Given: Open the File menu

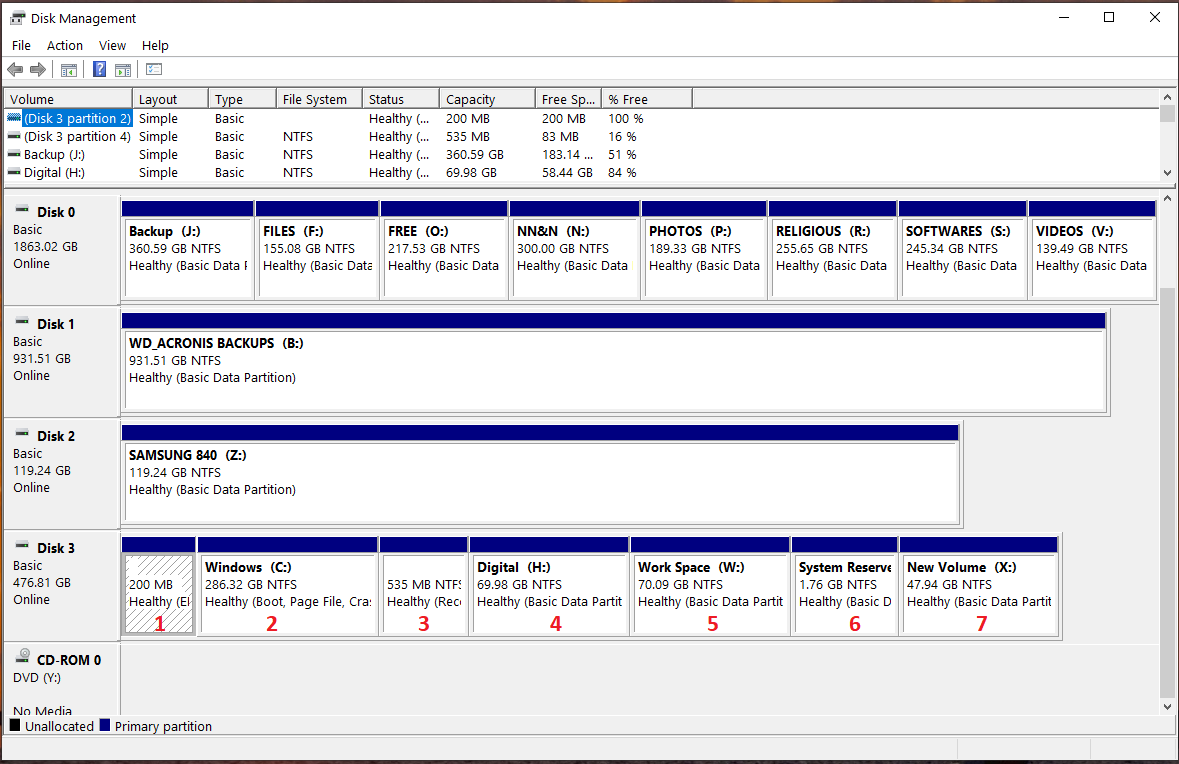Looking at the screenshot, I should (21, 46).
